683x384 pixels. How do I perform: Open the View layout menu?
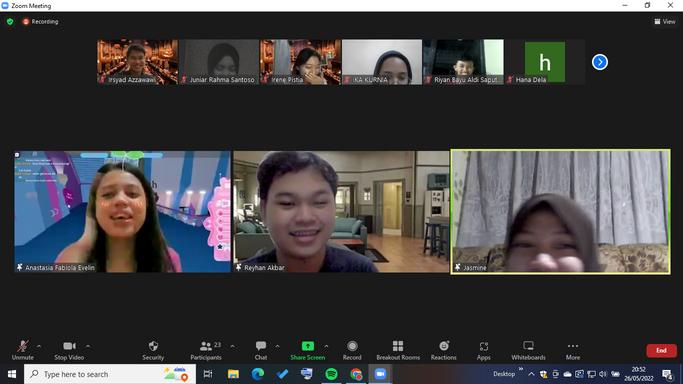pos(665,21)
